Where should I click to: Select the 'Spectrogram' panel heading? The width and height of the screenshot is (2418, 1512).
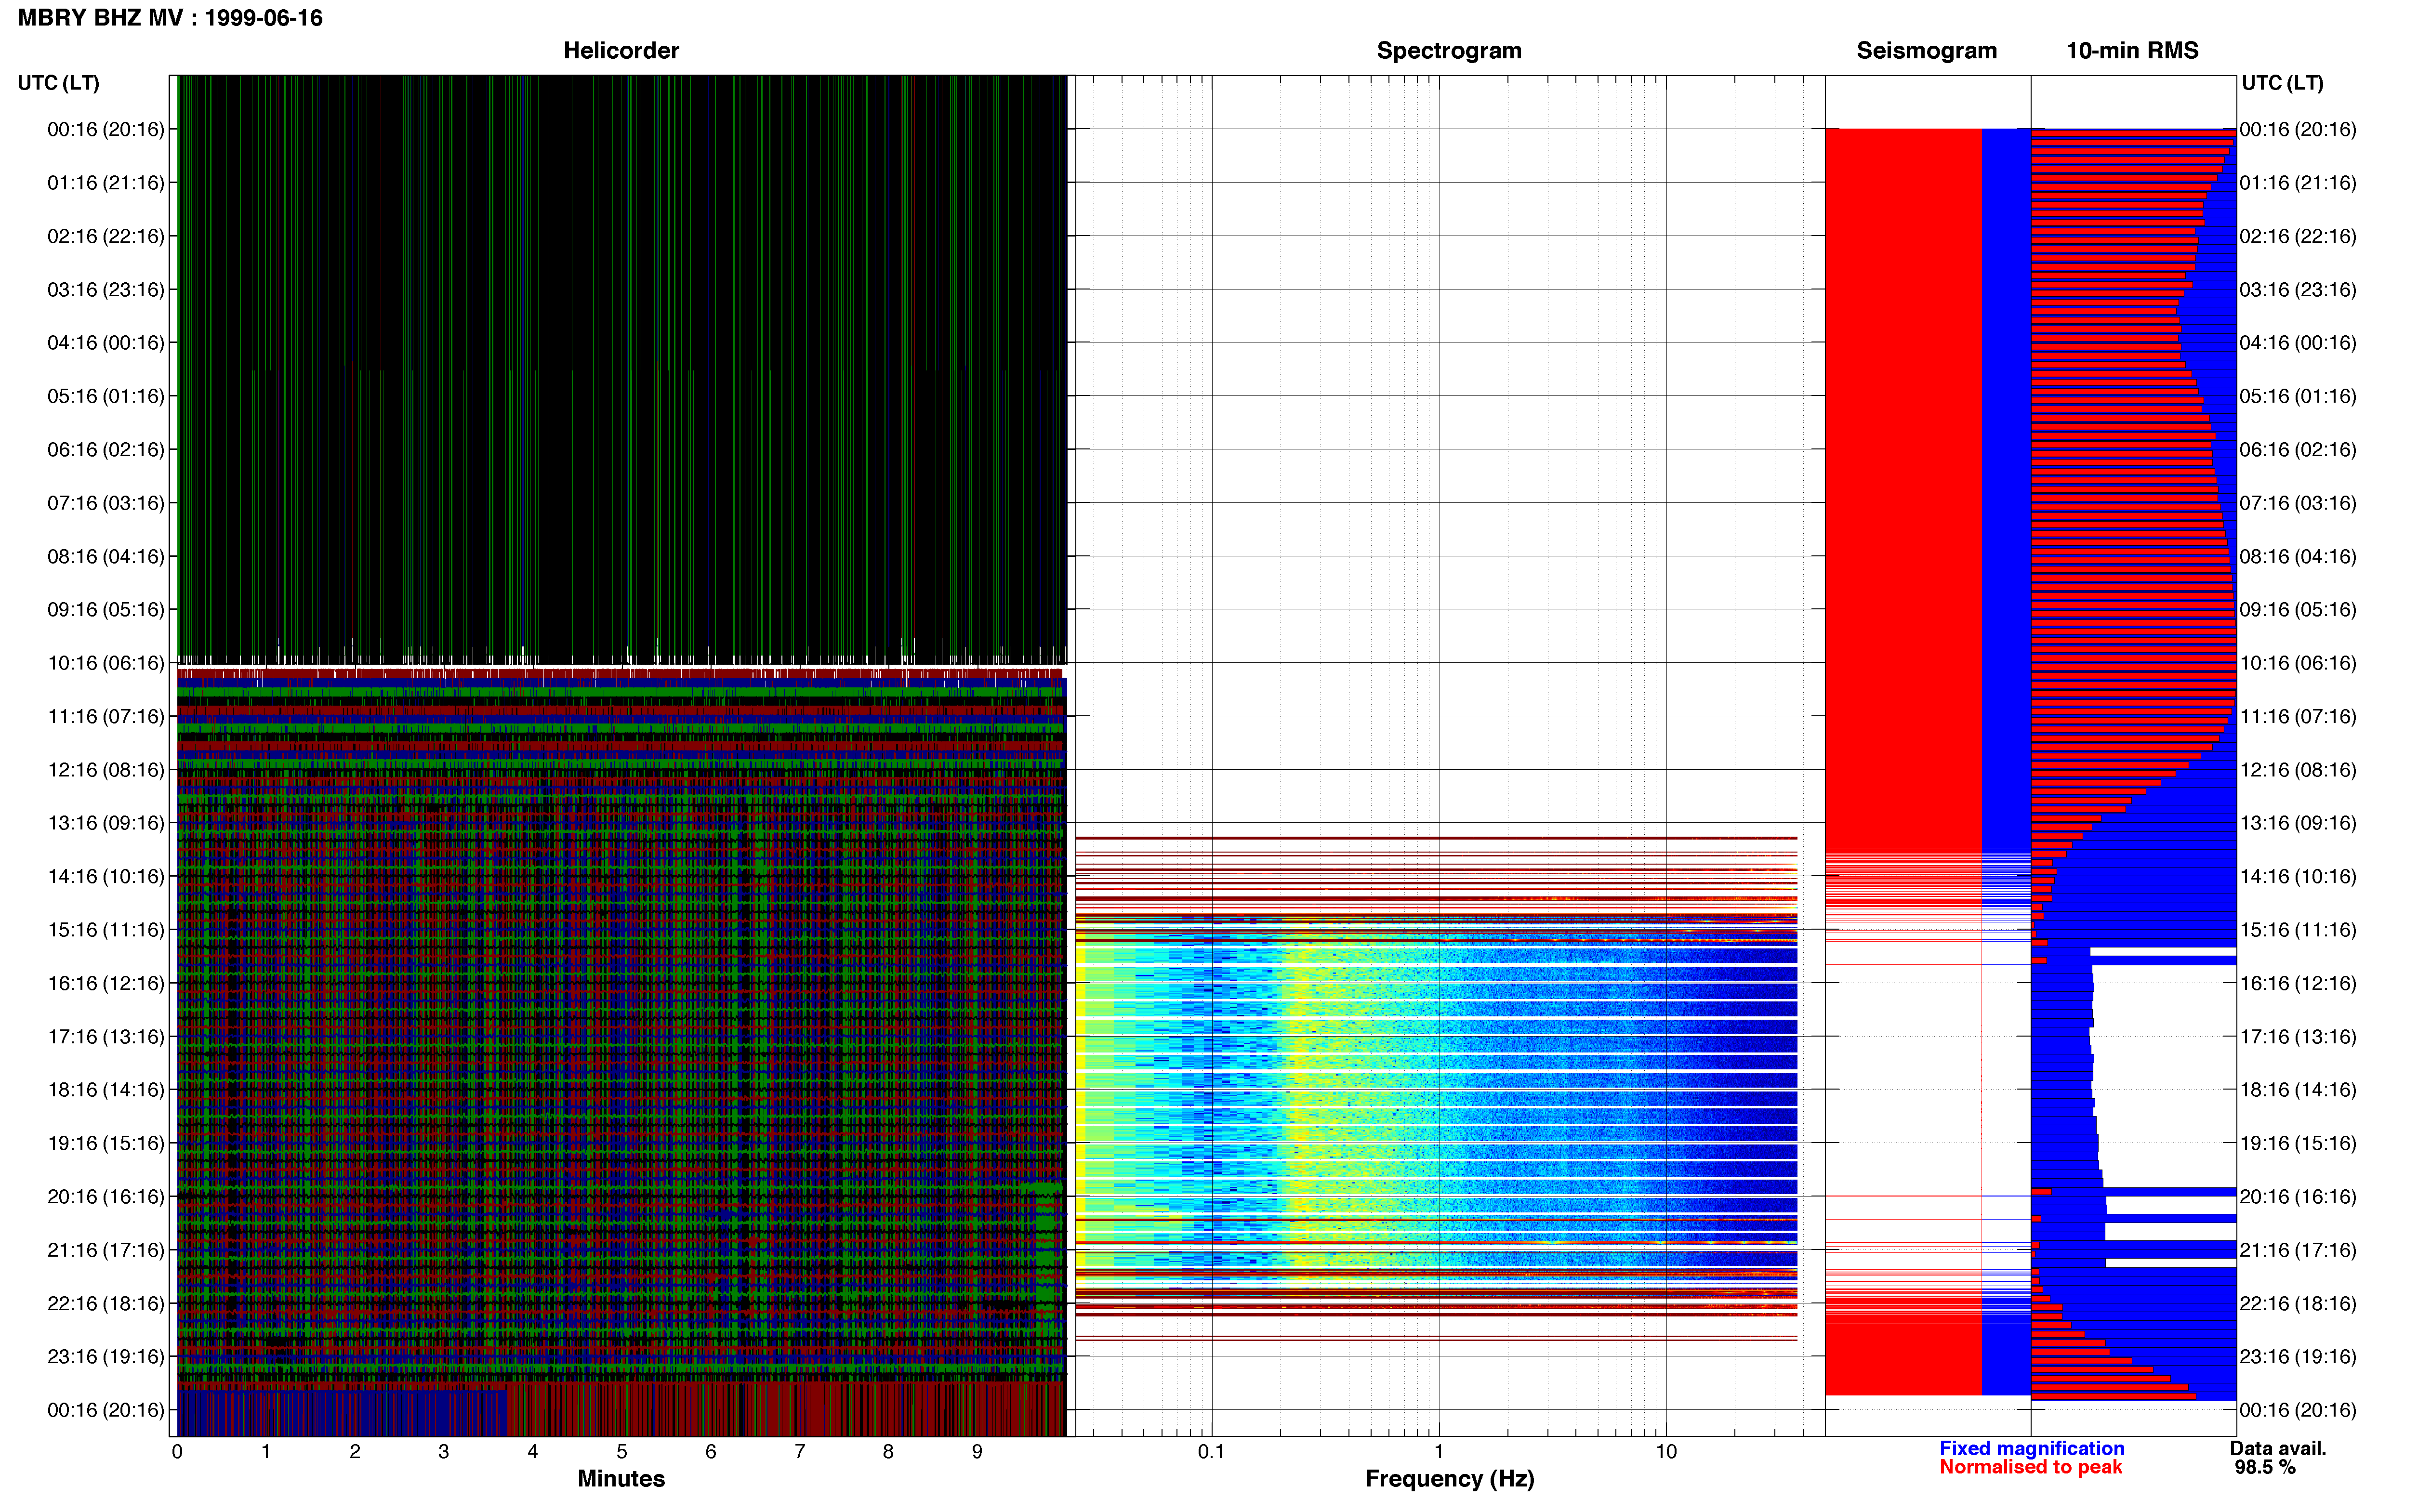(x=1449, y=50)
